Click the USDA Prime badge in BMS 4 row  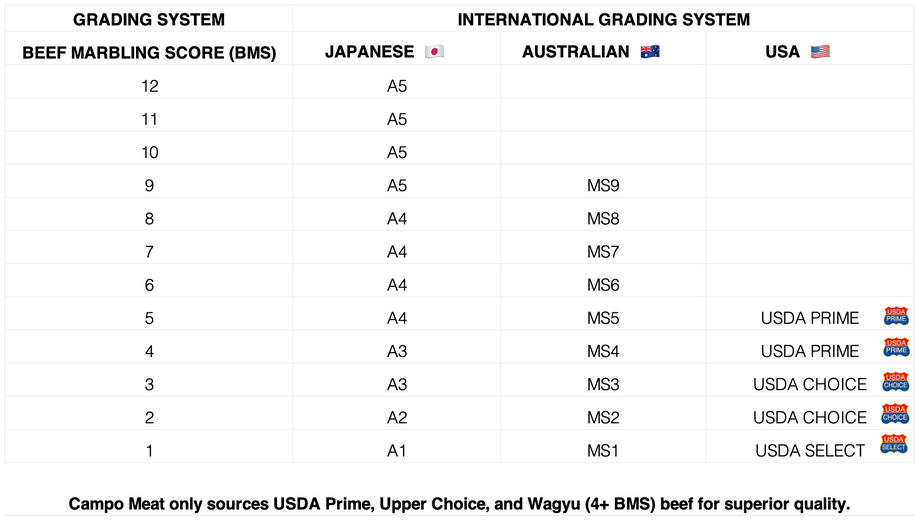[896, 347]
